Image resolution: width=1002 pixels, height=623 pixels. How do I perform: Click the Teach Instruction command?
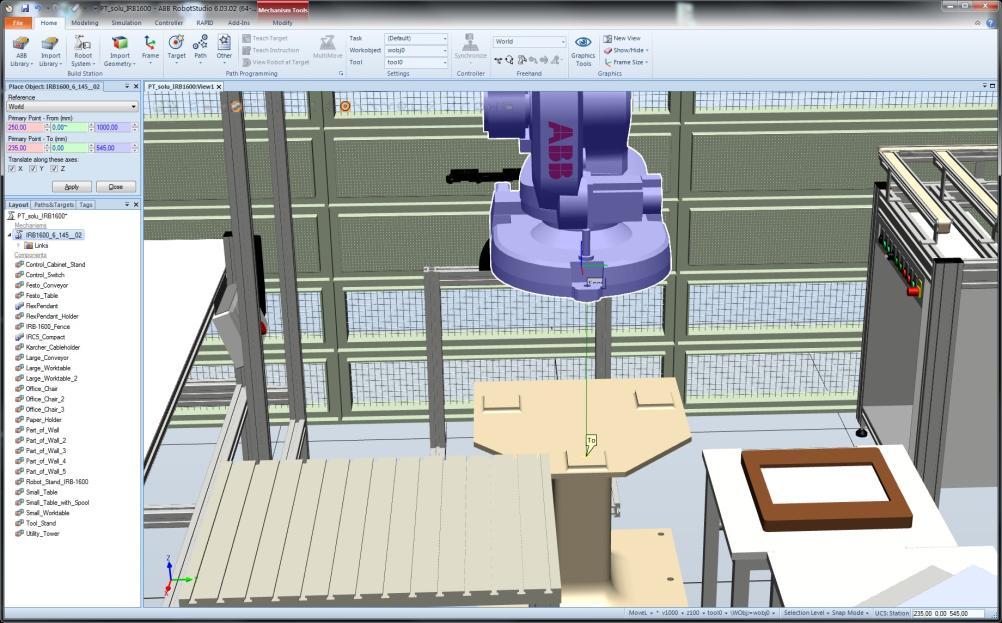(x=270, y=50)
